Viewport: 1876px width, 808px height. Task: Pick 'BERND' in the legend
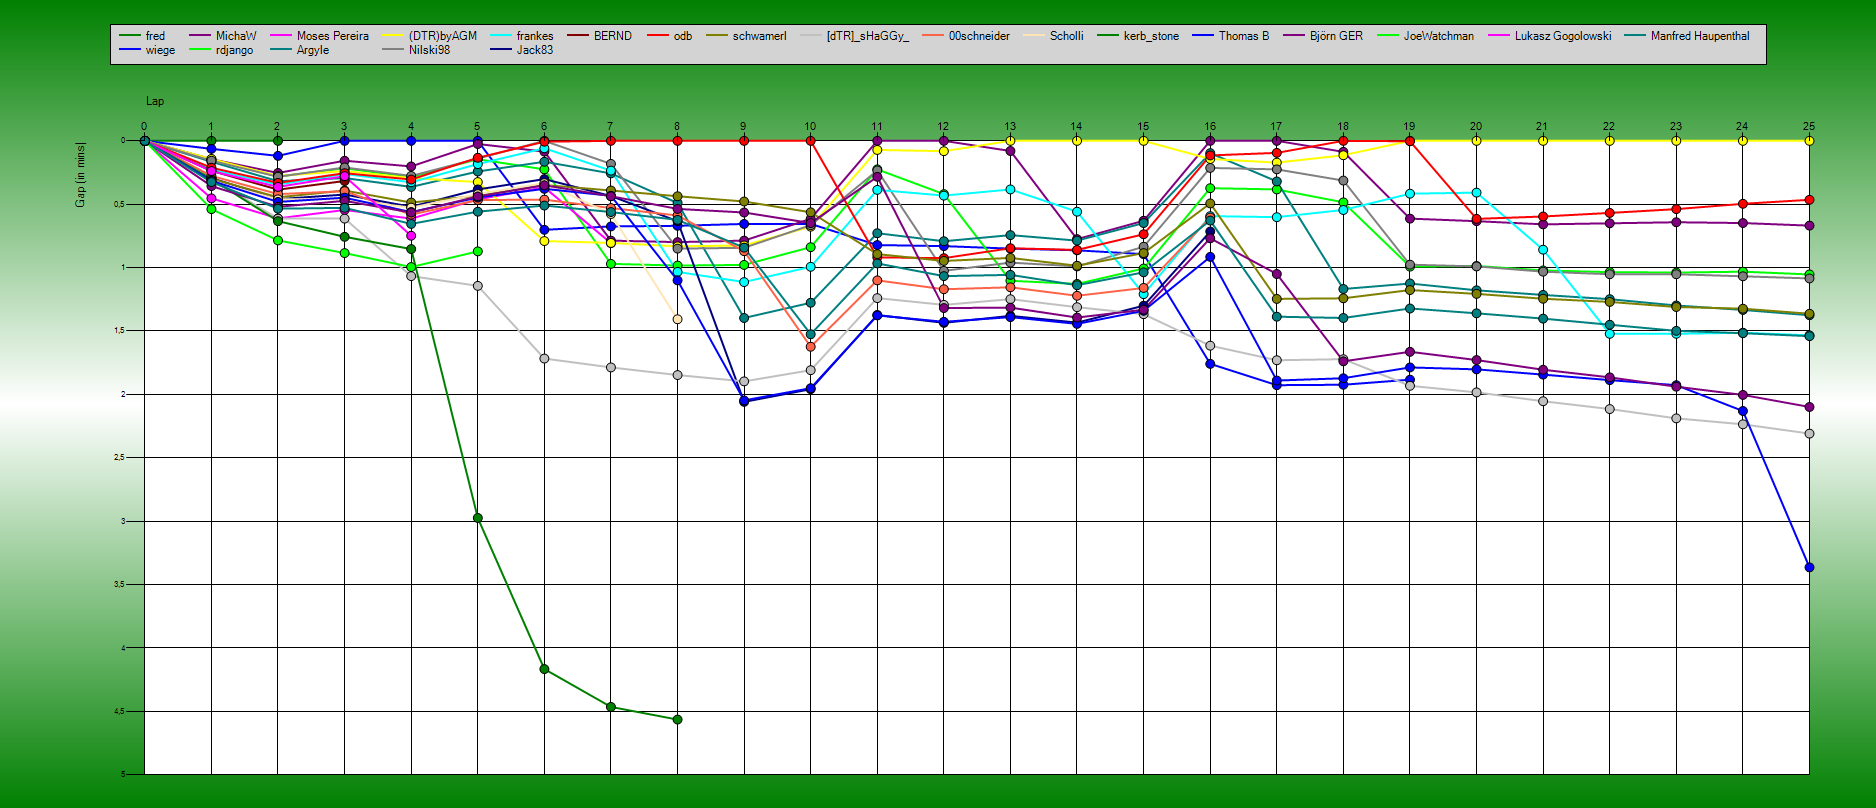pyautogui.click(x=613, y=36)
